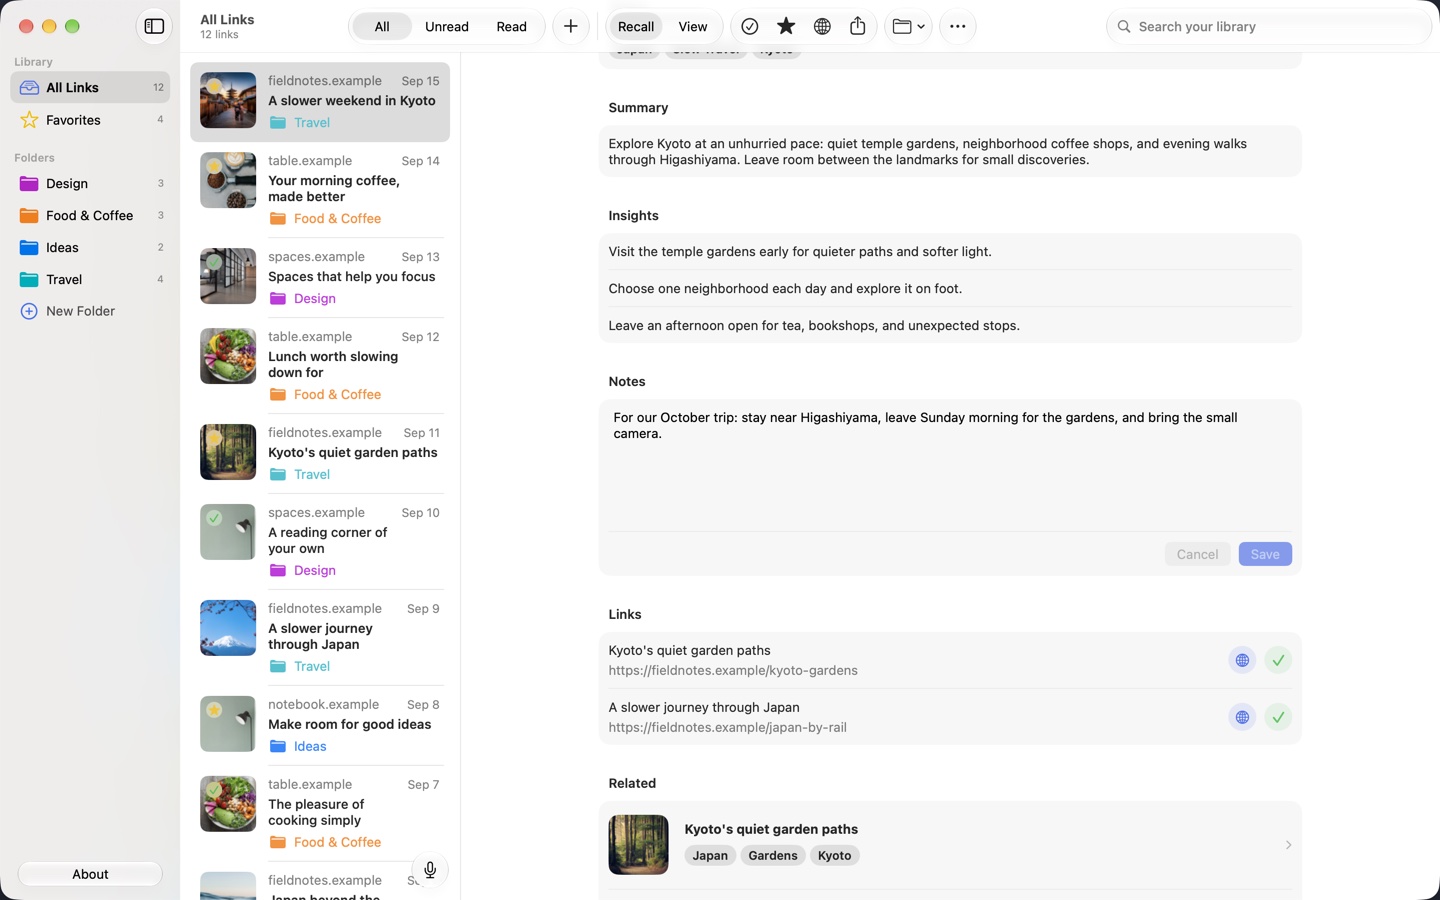The height and width of the screenshot is (900, 1440).
Task: Open the Travel folder in sidebar
Action: coord(90,280)
